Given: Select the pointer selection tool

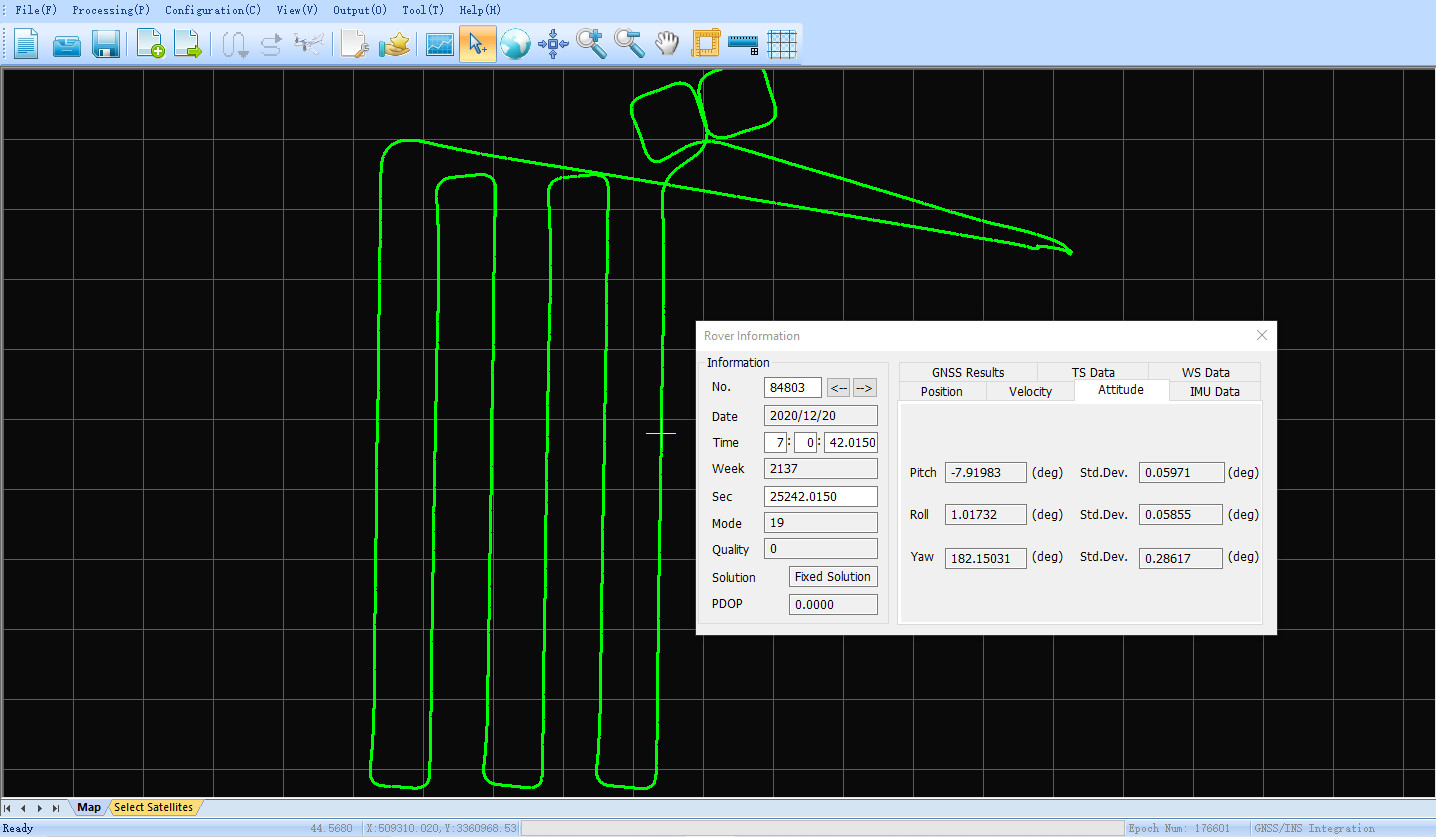Looking at the screenshot, I should click(478, 44).
